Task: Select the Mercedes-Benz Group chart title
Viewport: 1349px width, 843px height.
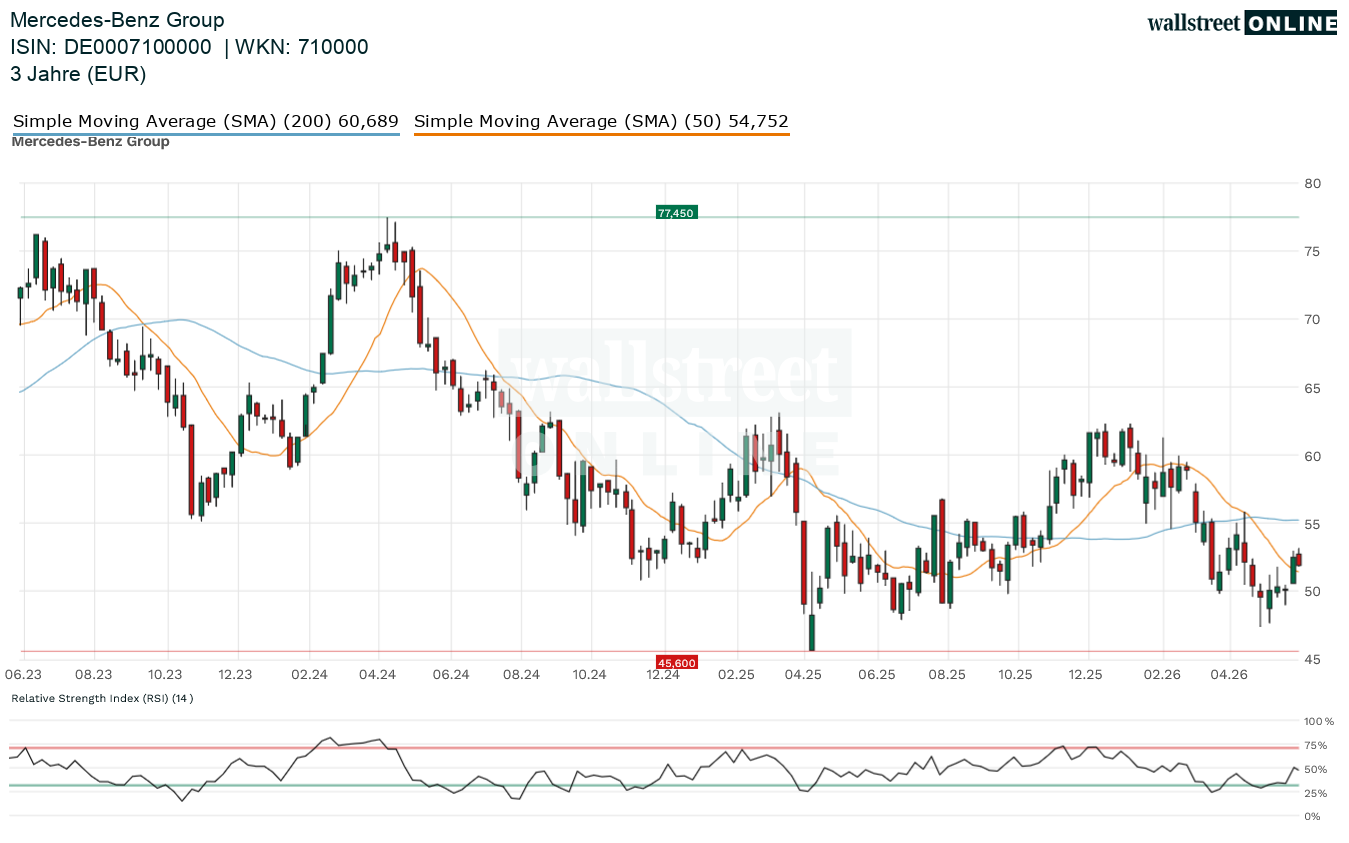Action: point(117,20)
